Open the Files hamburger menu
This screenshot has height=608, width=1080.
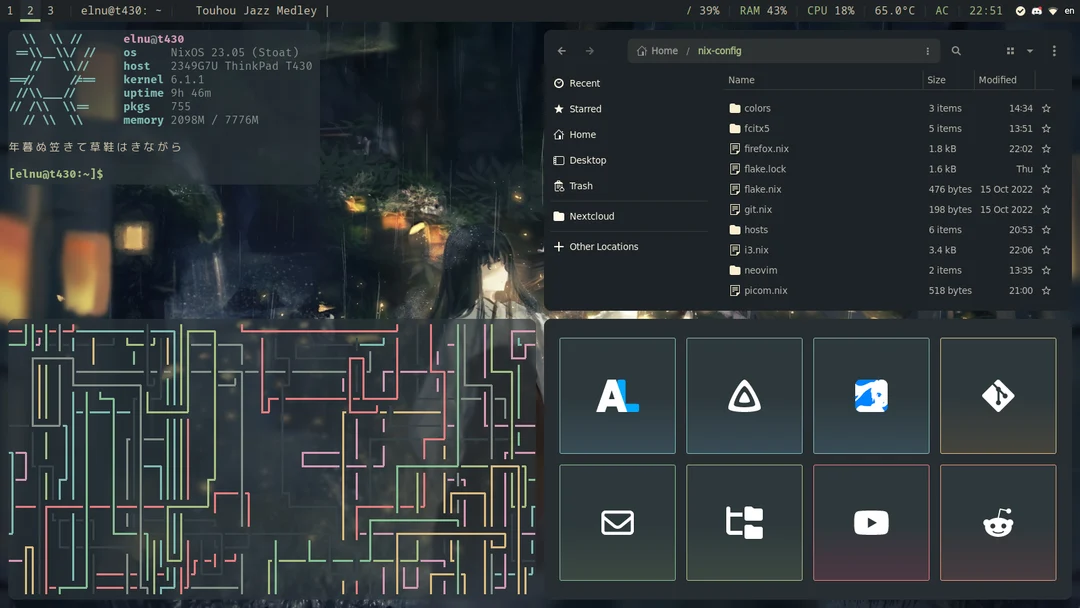(1054, 50)
